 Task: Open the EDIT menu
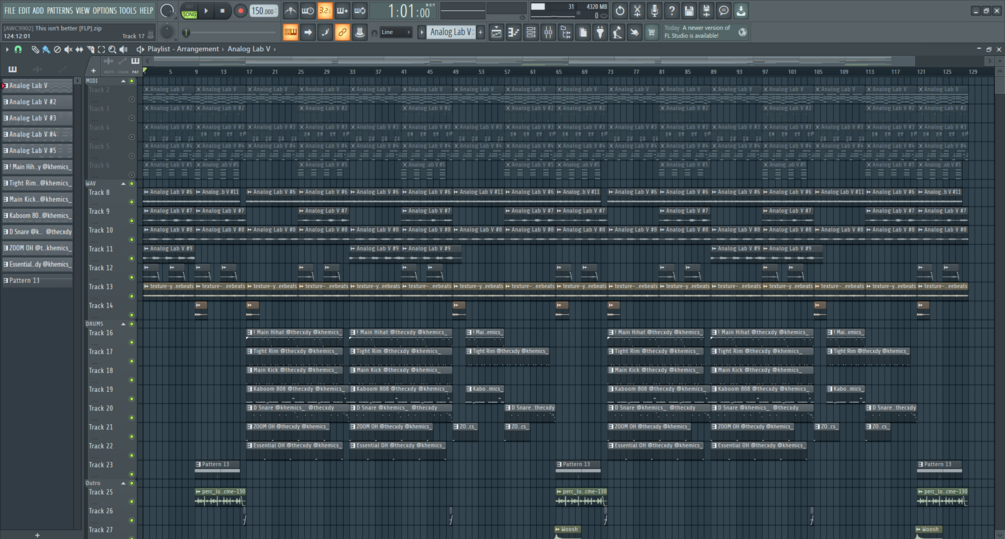24,10
